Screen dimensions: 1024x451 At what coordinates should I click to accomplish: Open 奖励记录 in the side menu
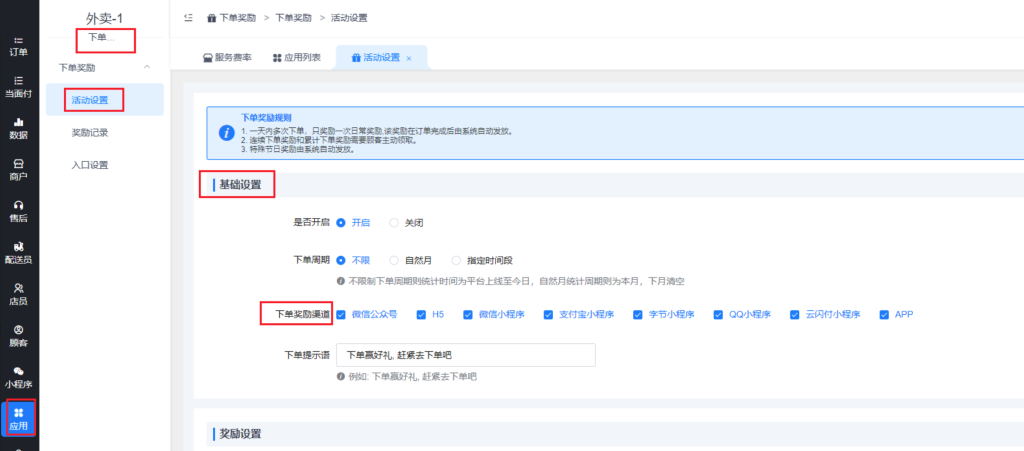click(90, 132)
